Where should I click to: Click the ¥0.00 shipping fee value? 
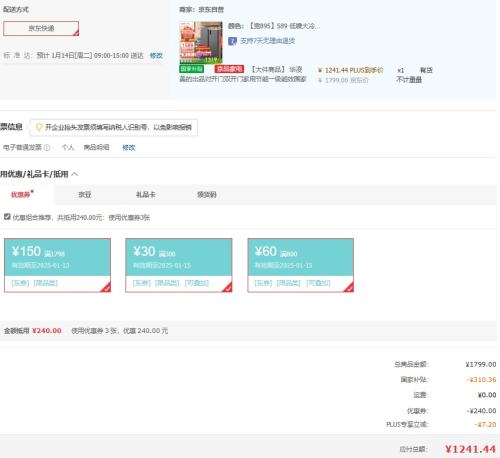(487, 395)
